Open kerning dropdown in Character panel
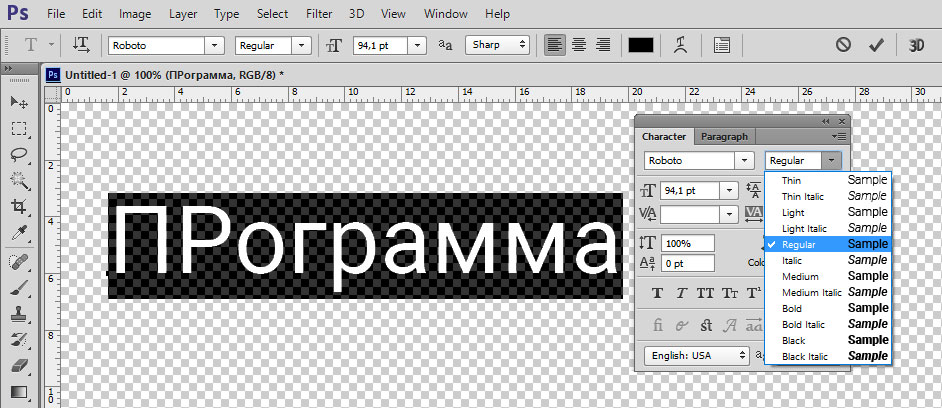 (x=730, y=213)
